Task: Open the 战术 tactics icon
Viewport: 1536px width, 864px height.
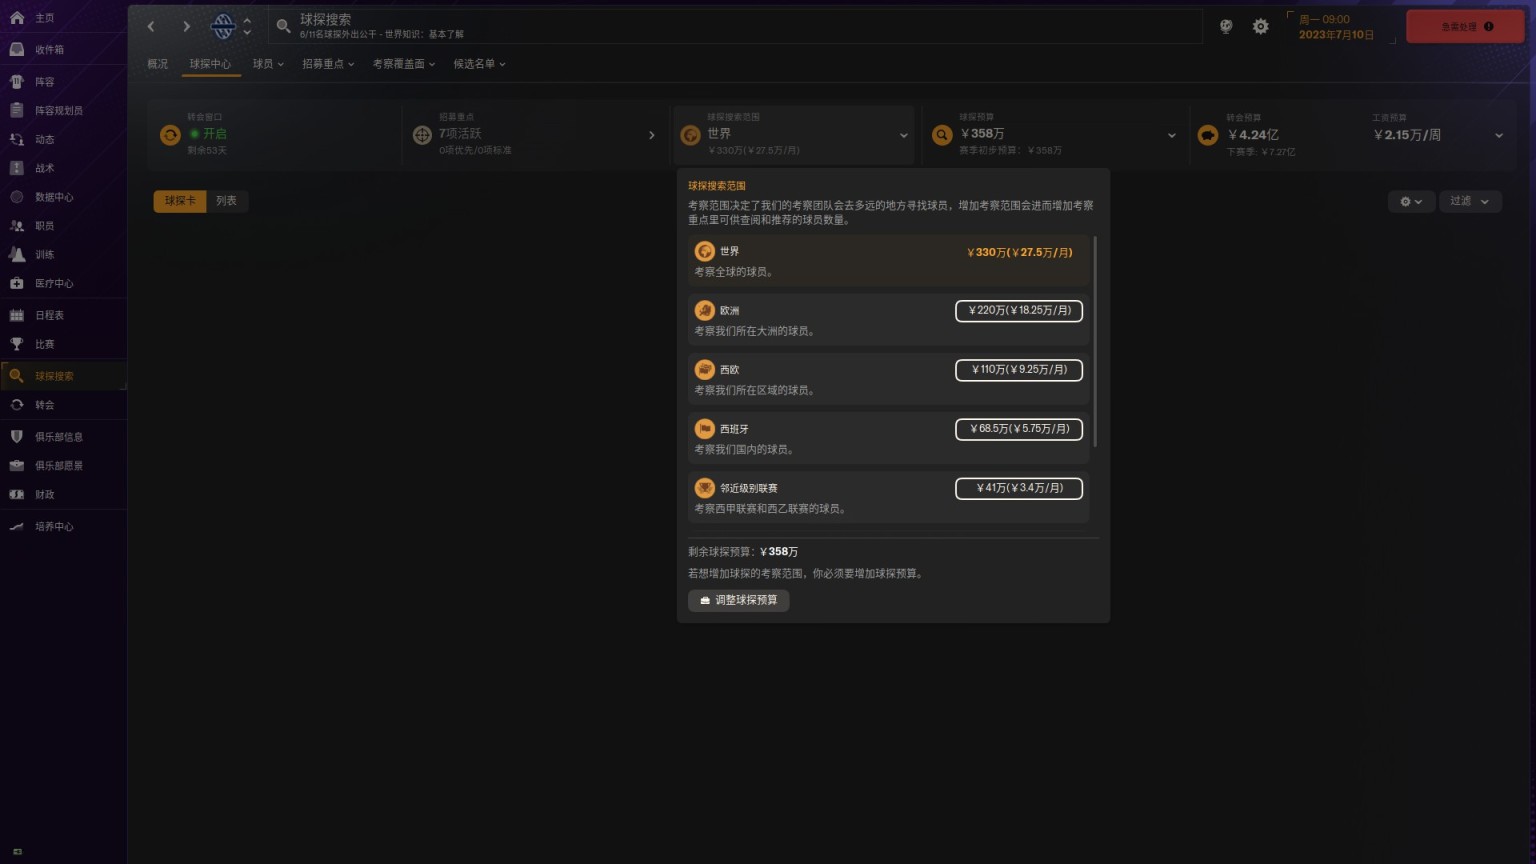Action: tap(16, 168)
